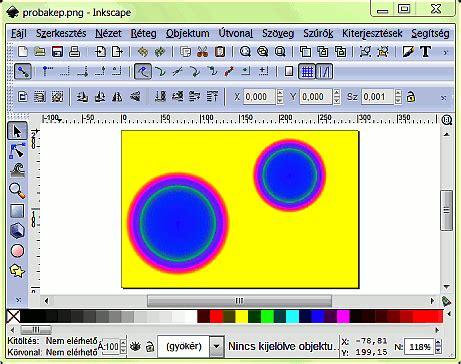Open the Nézet menu
The height and width of the screenshot is (364, 461).
pos(108,33)
